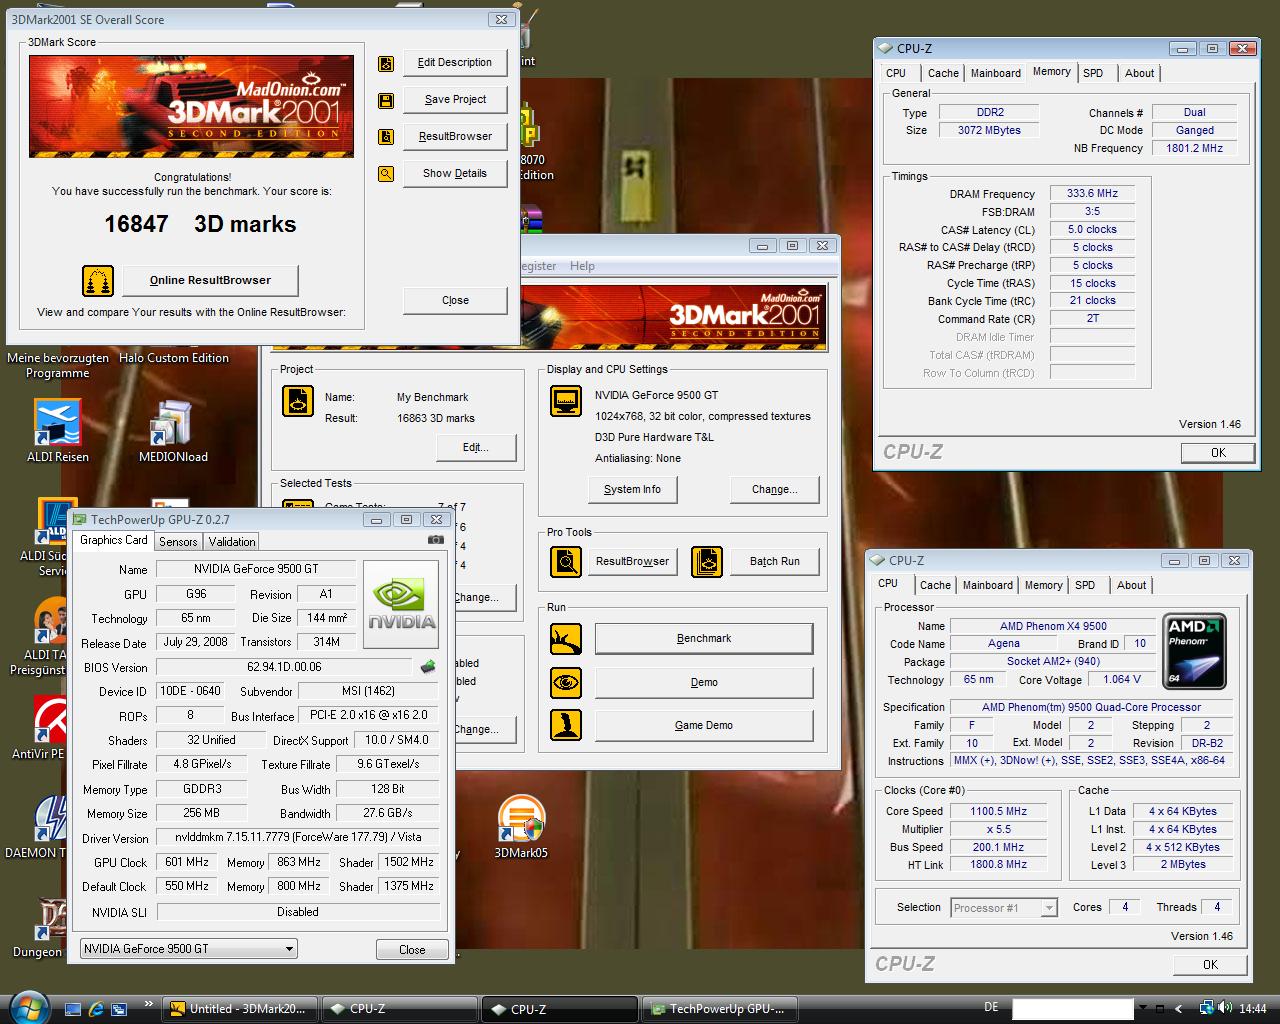
Task: Click Close button in GPU-Z
Action: pos(412,950)
